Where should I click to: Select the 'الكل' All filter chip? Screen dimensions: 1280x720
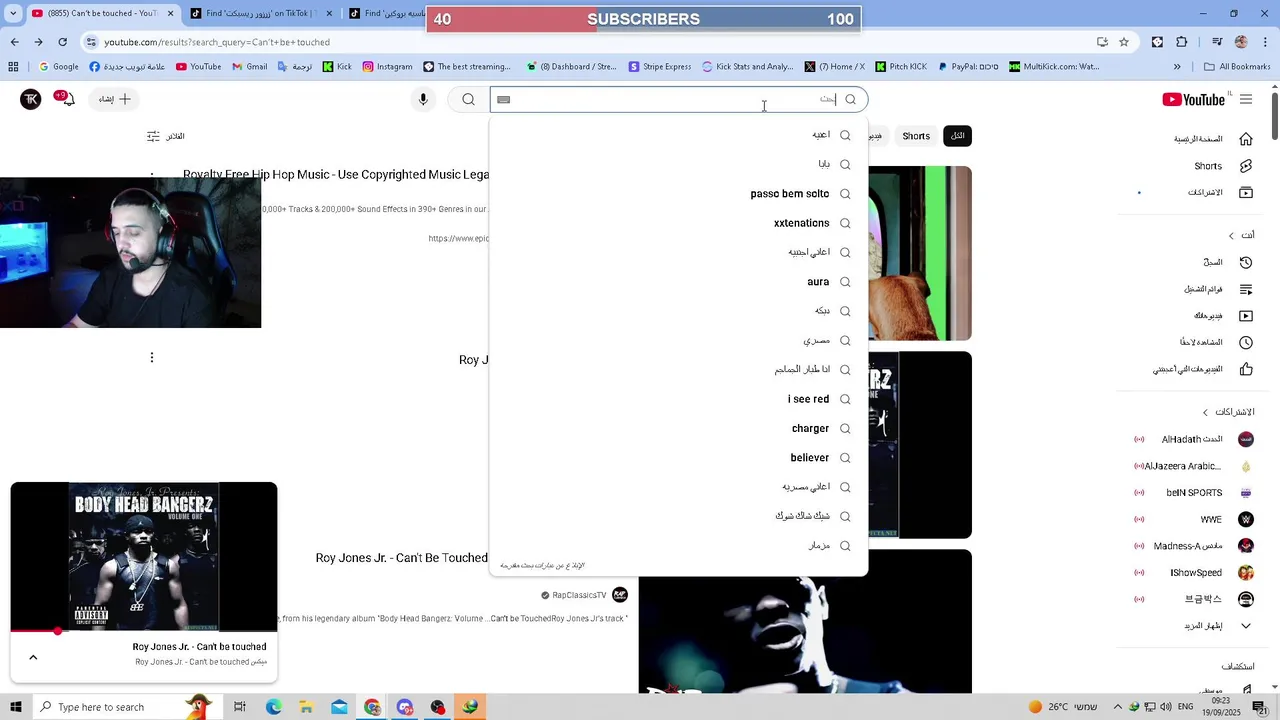point(958,136)
